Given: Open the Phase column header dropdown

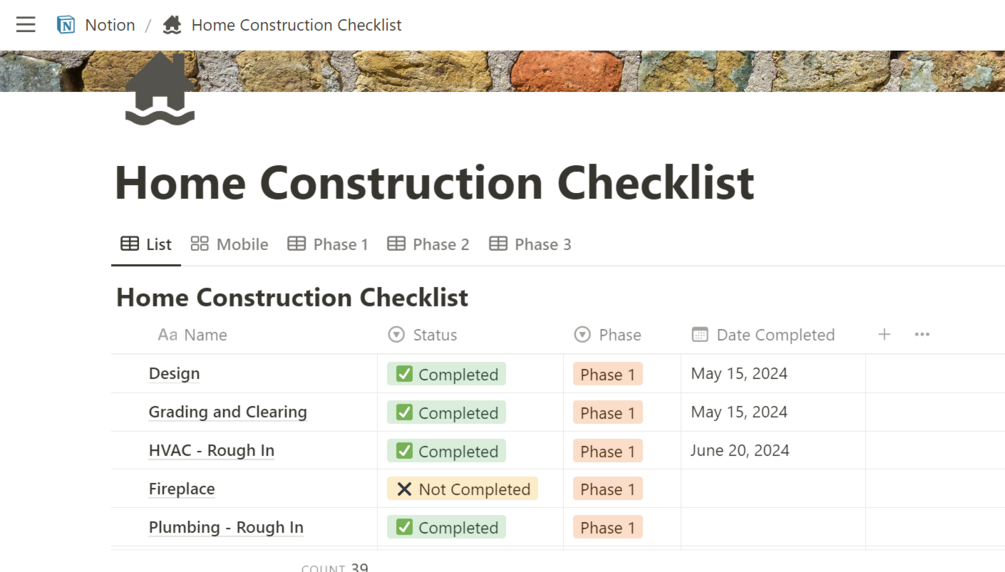Looking at the screenshot, I should tap(608, 335).
